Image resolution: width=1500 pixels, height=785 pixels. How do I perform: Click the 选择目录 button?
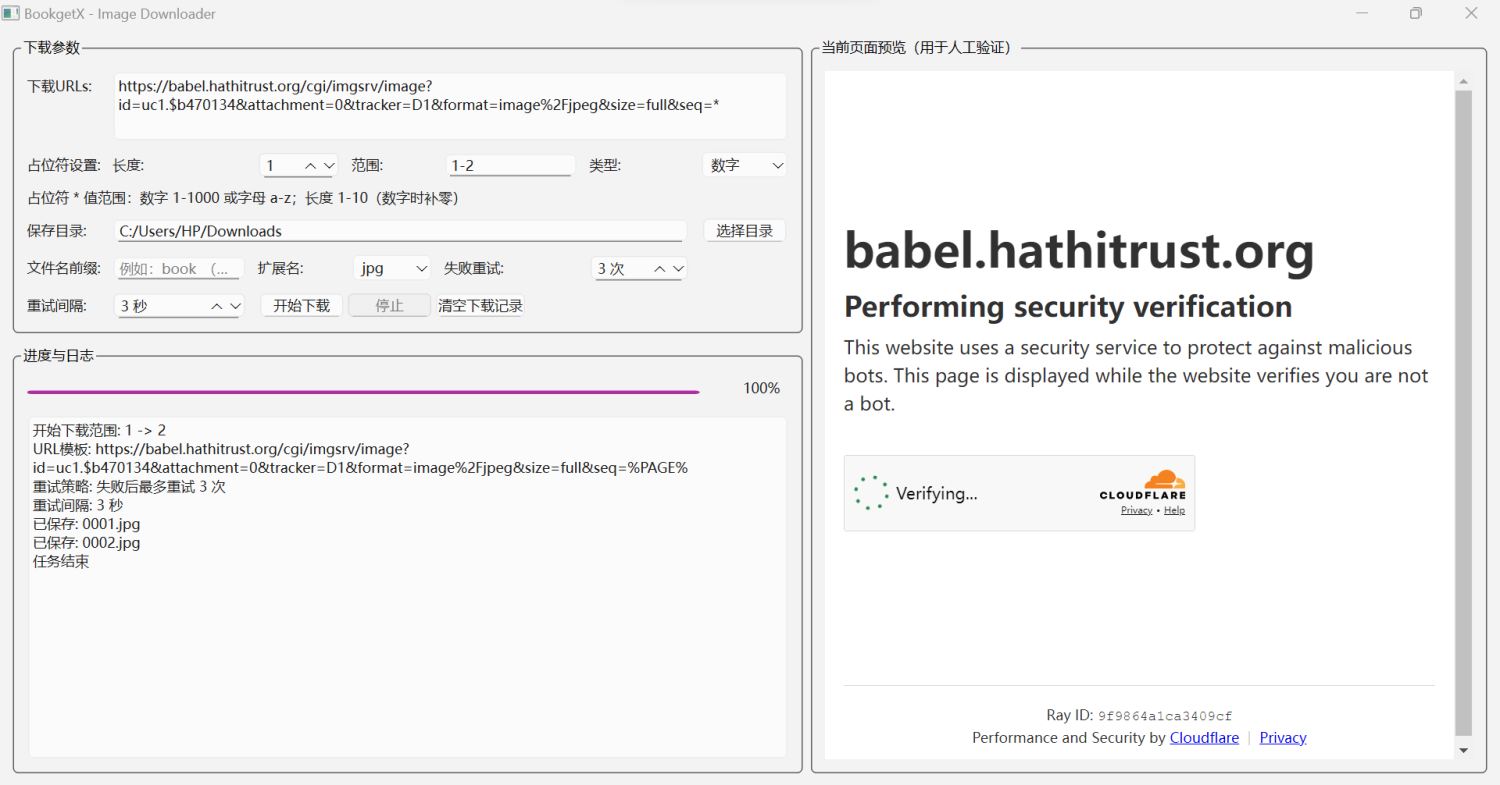coord(745,231)
